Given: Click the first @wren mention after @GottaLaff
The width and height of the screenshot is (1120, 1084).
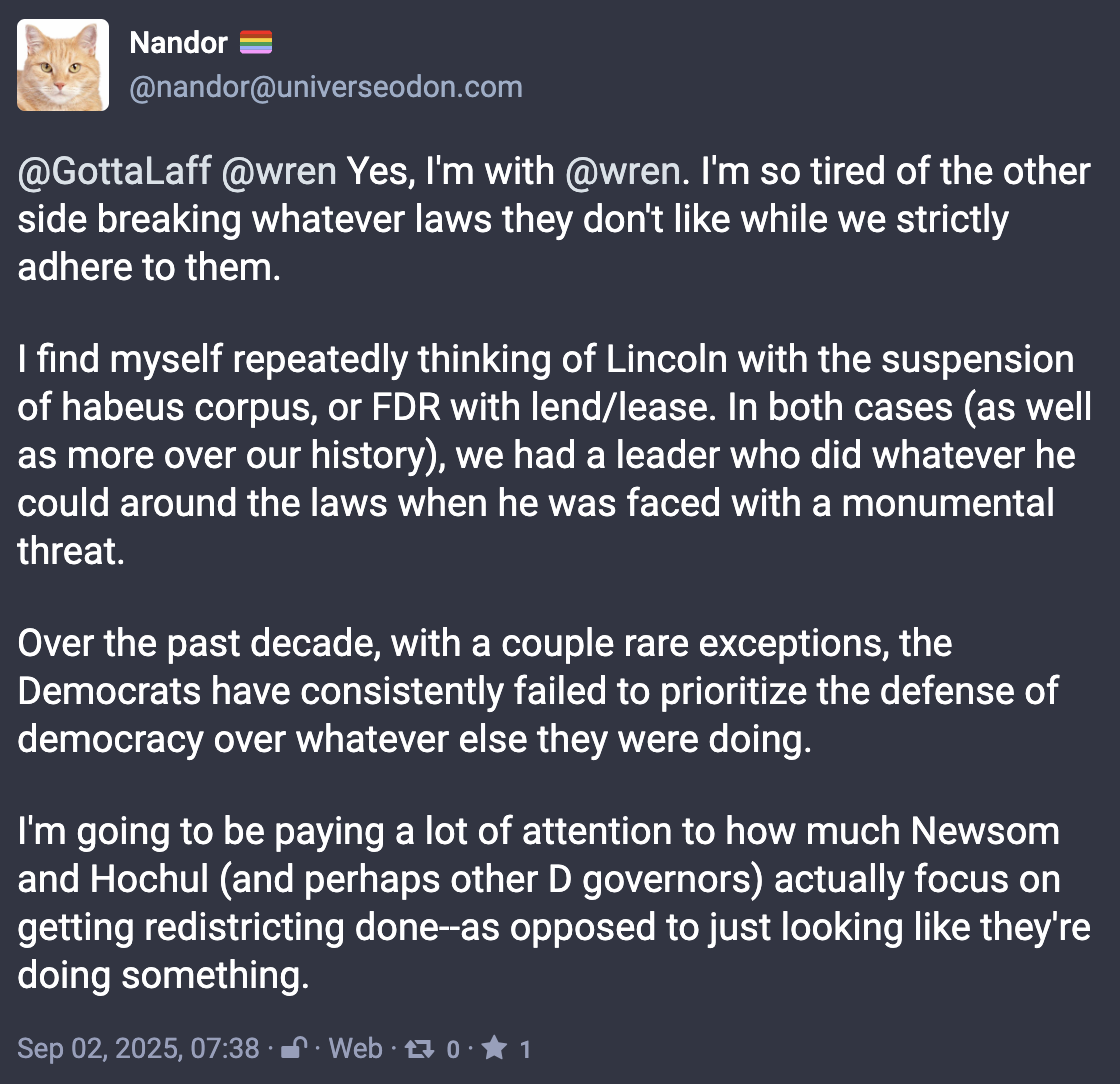Looking at the screenshot, I should pos(279,172).
